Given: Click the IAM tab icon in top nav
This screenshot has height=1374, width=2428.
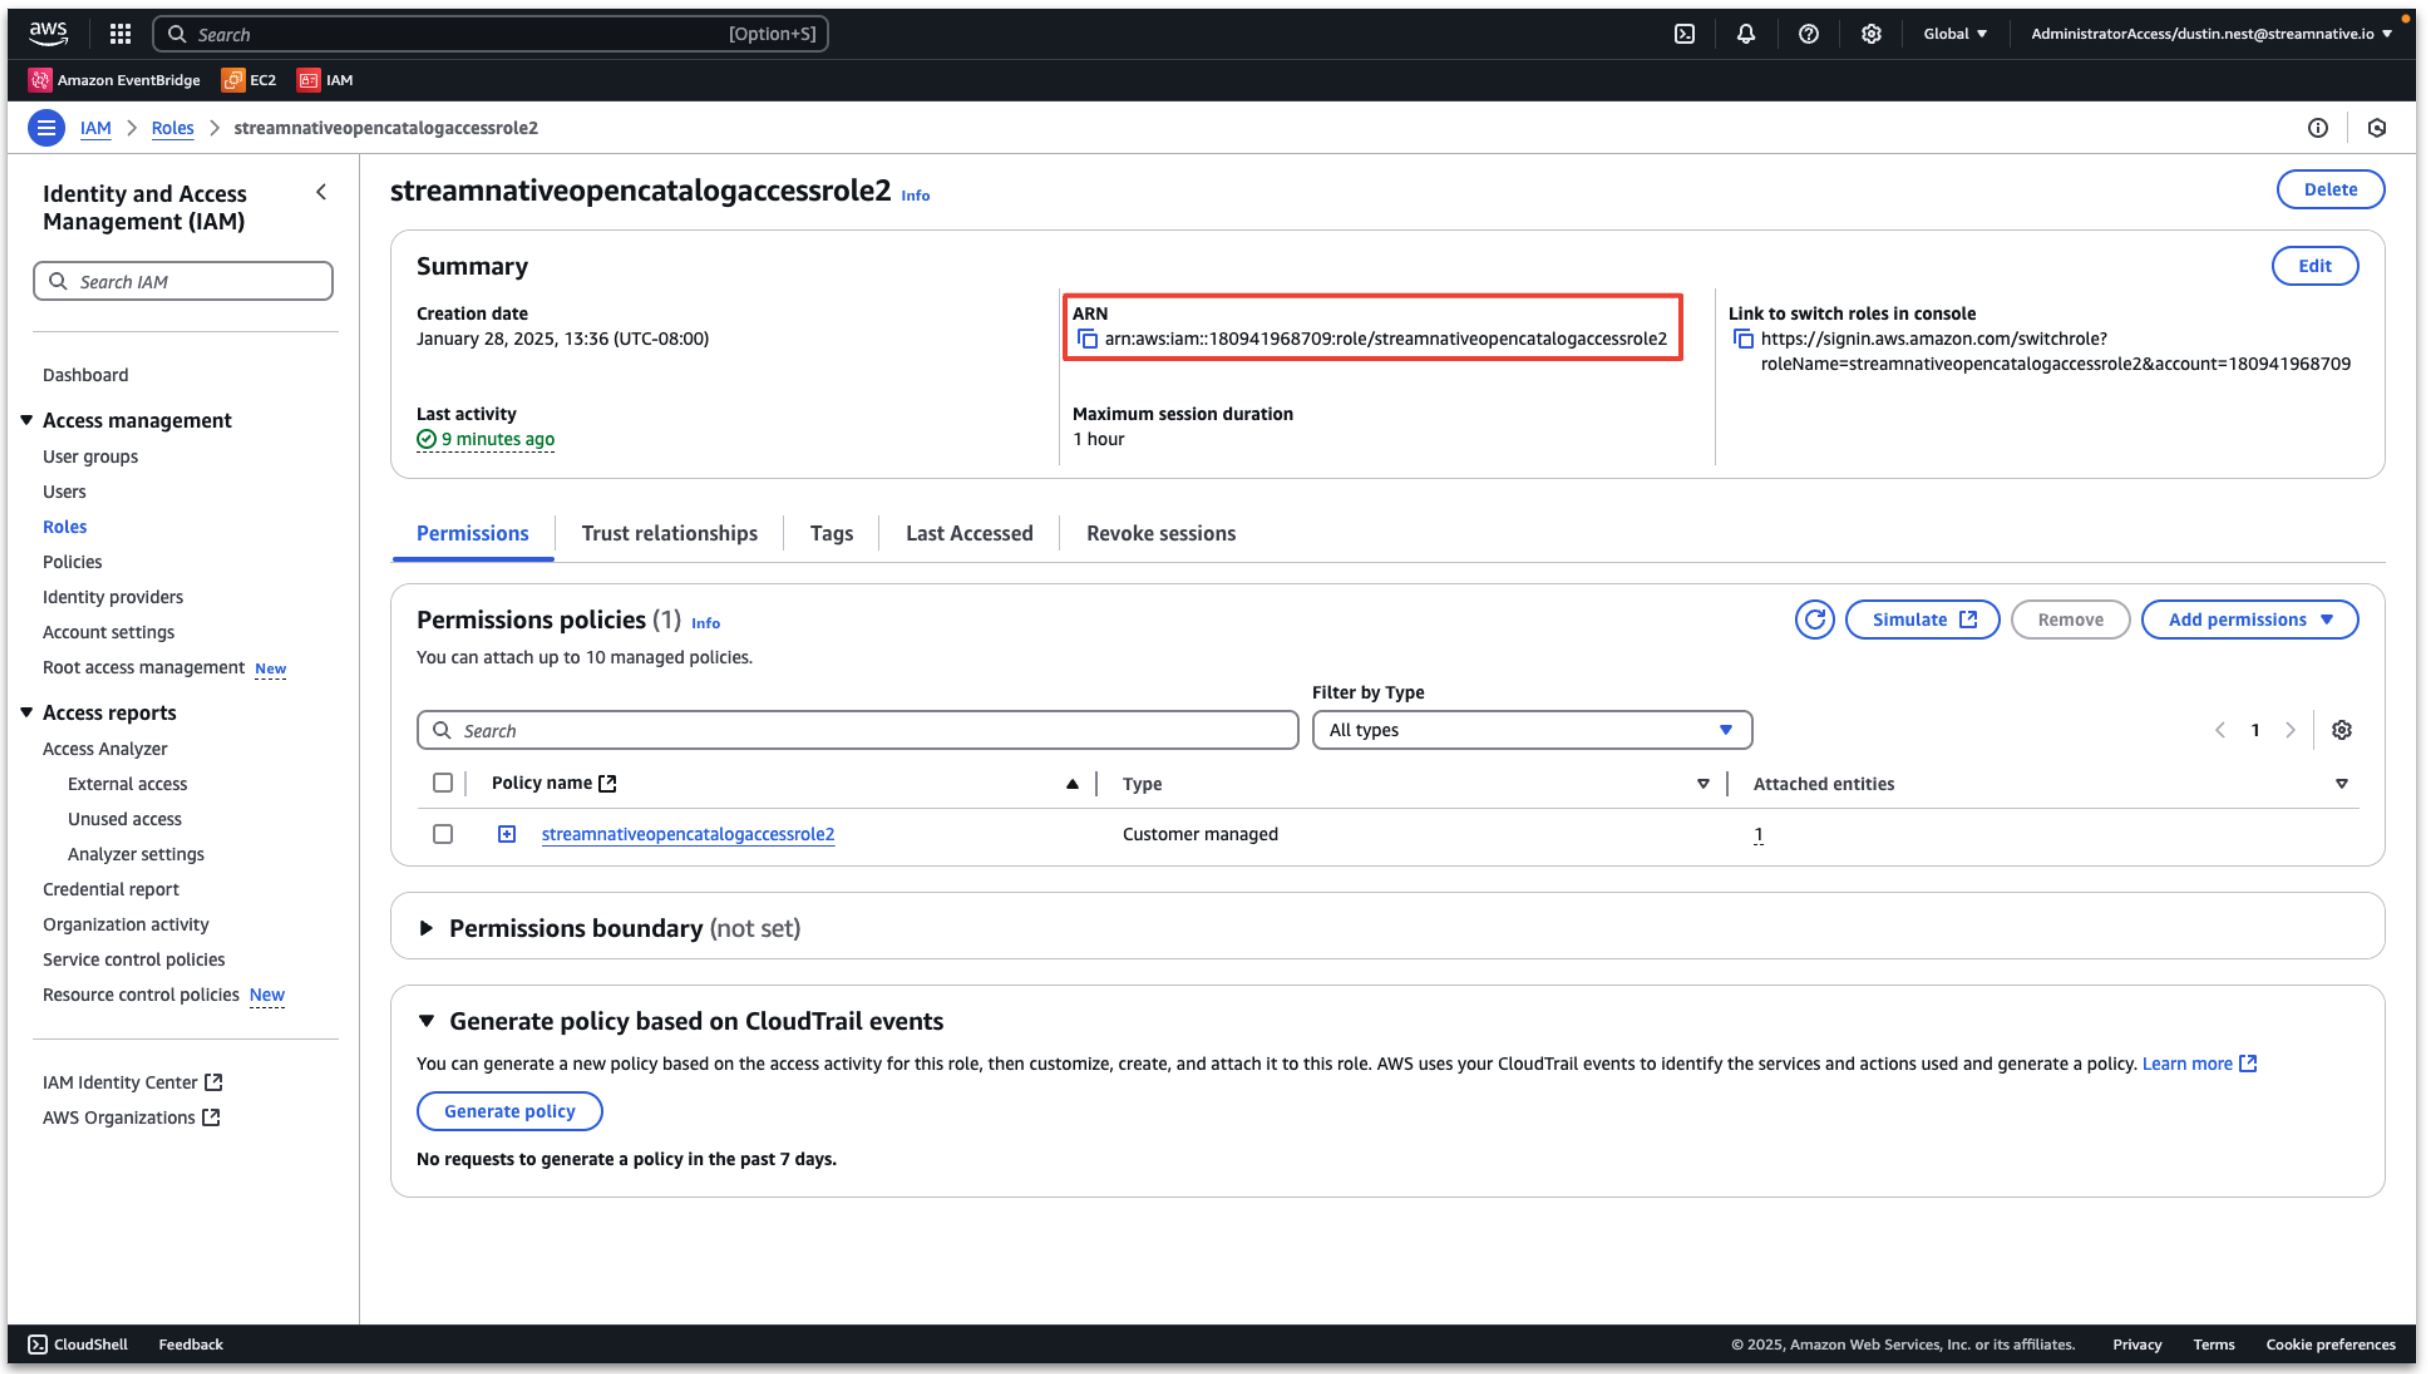Looking at the screenshot, I should pos(309,80).
